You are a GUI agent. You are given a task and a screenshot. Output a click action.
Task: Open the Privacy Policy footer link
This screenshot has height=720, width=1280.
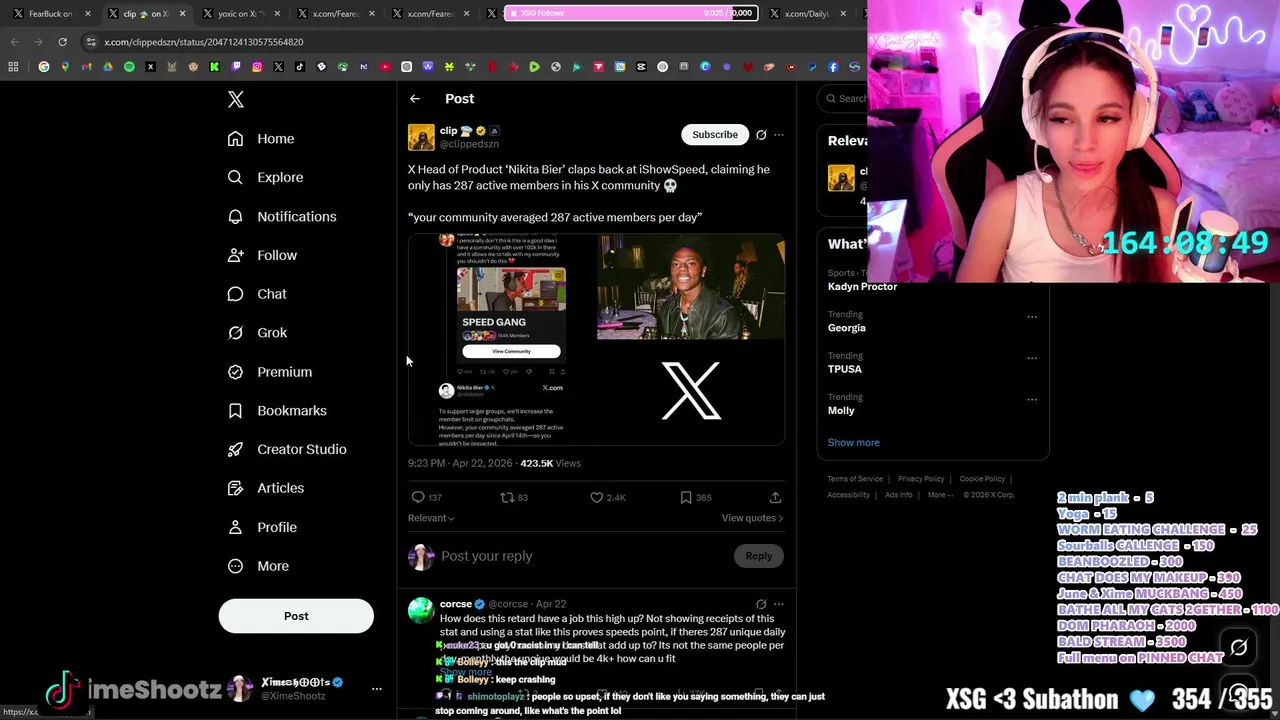(x=921, y=479)
